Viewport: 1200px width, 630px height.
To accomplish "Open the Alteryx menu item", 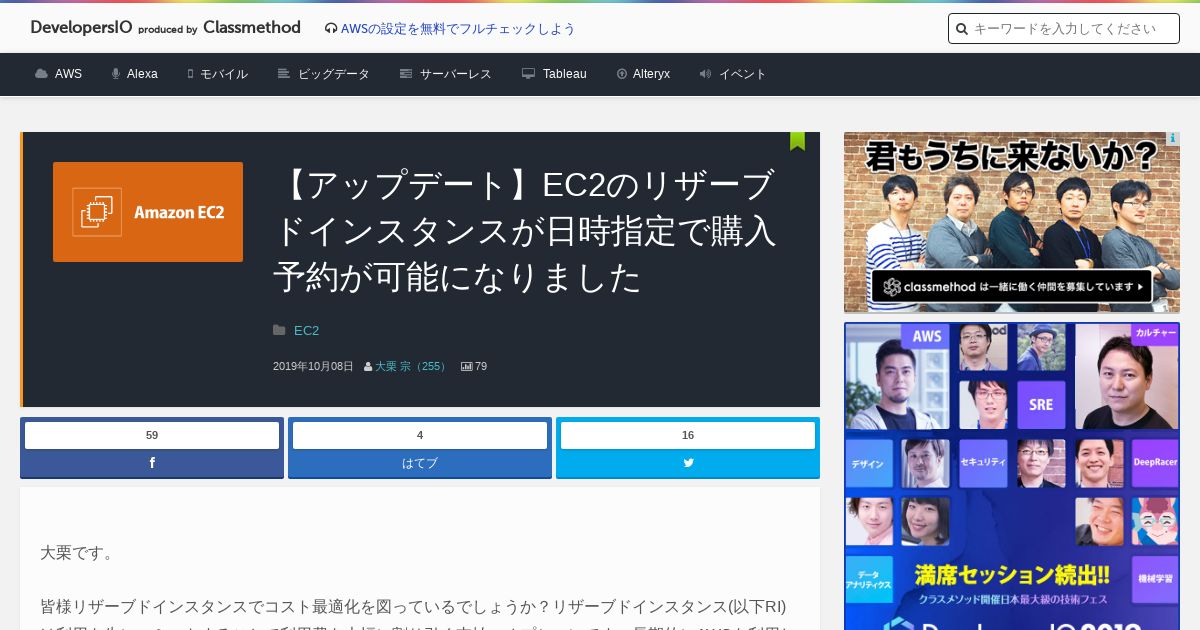I will coord(651,74).
